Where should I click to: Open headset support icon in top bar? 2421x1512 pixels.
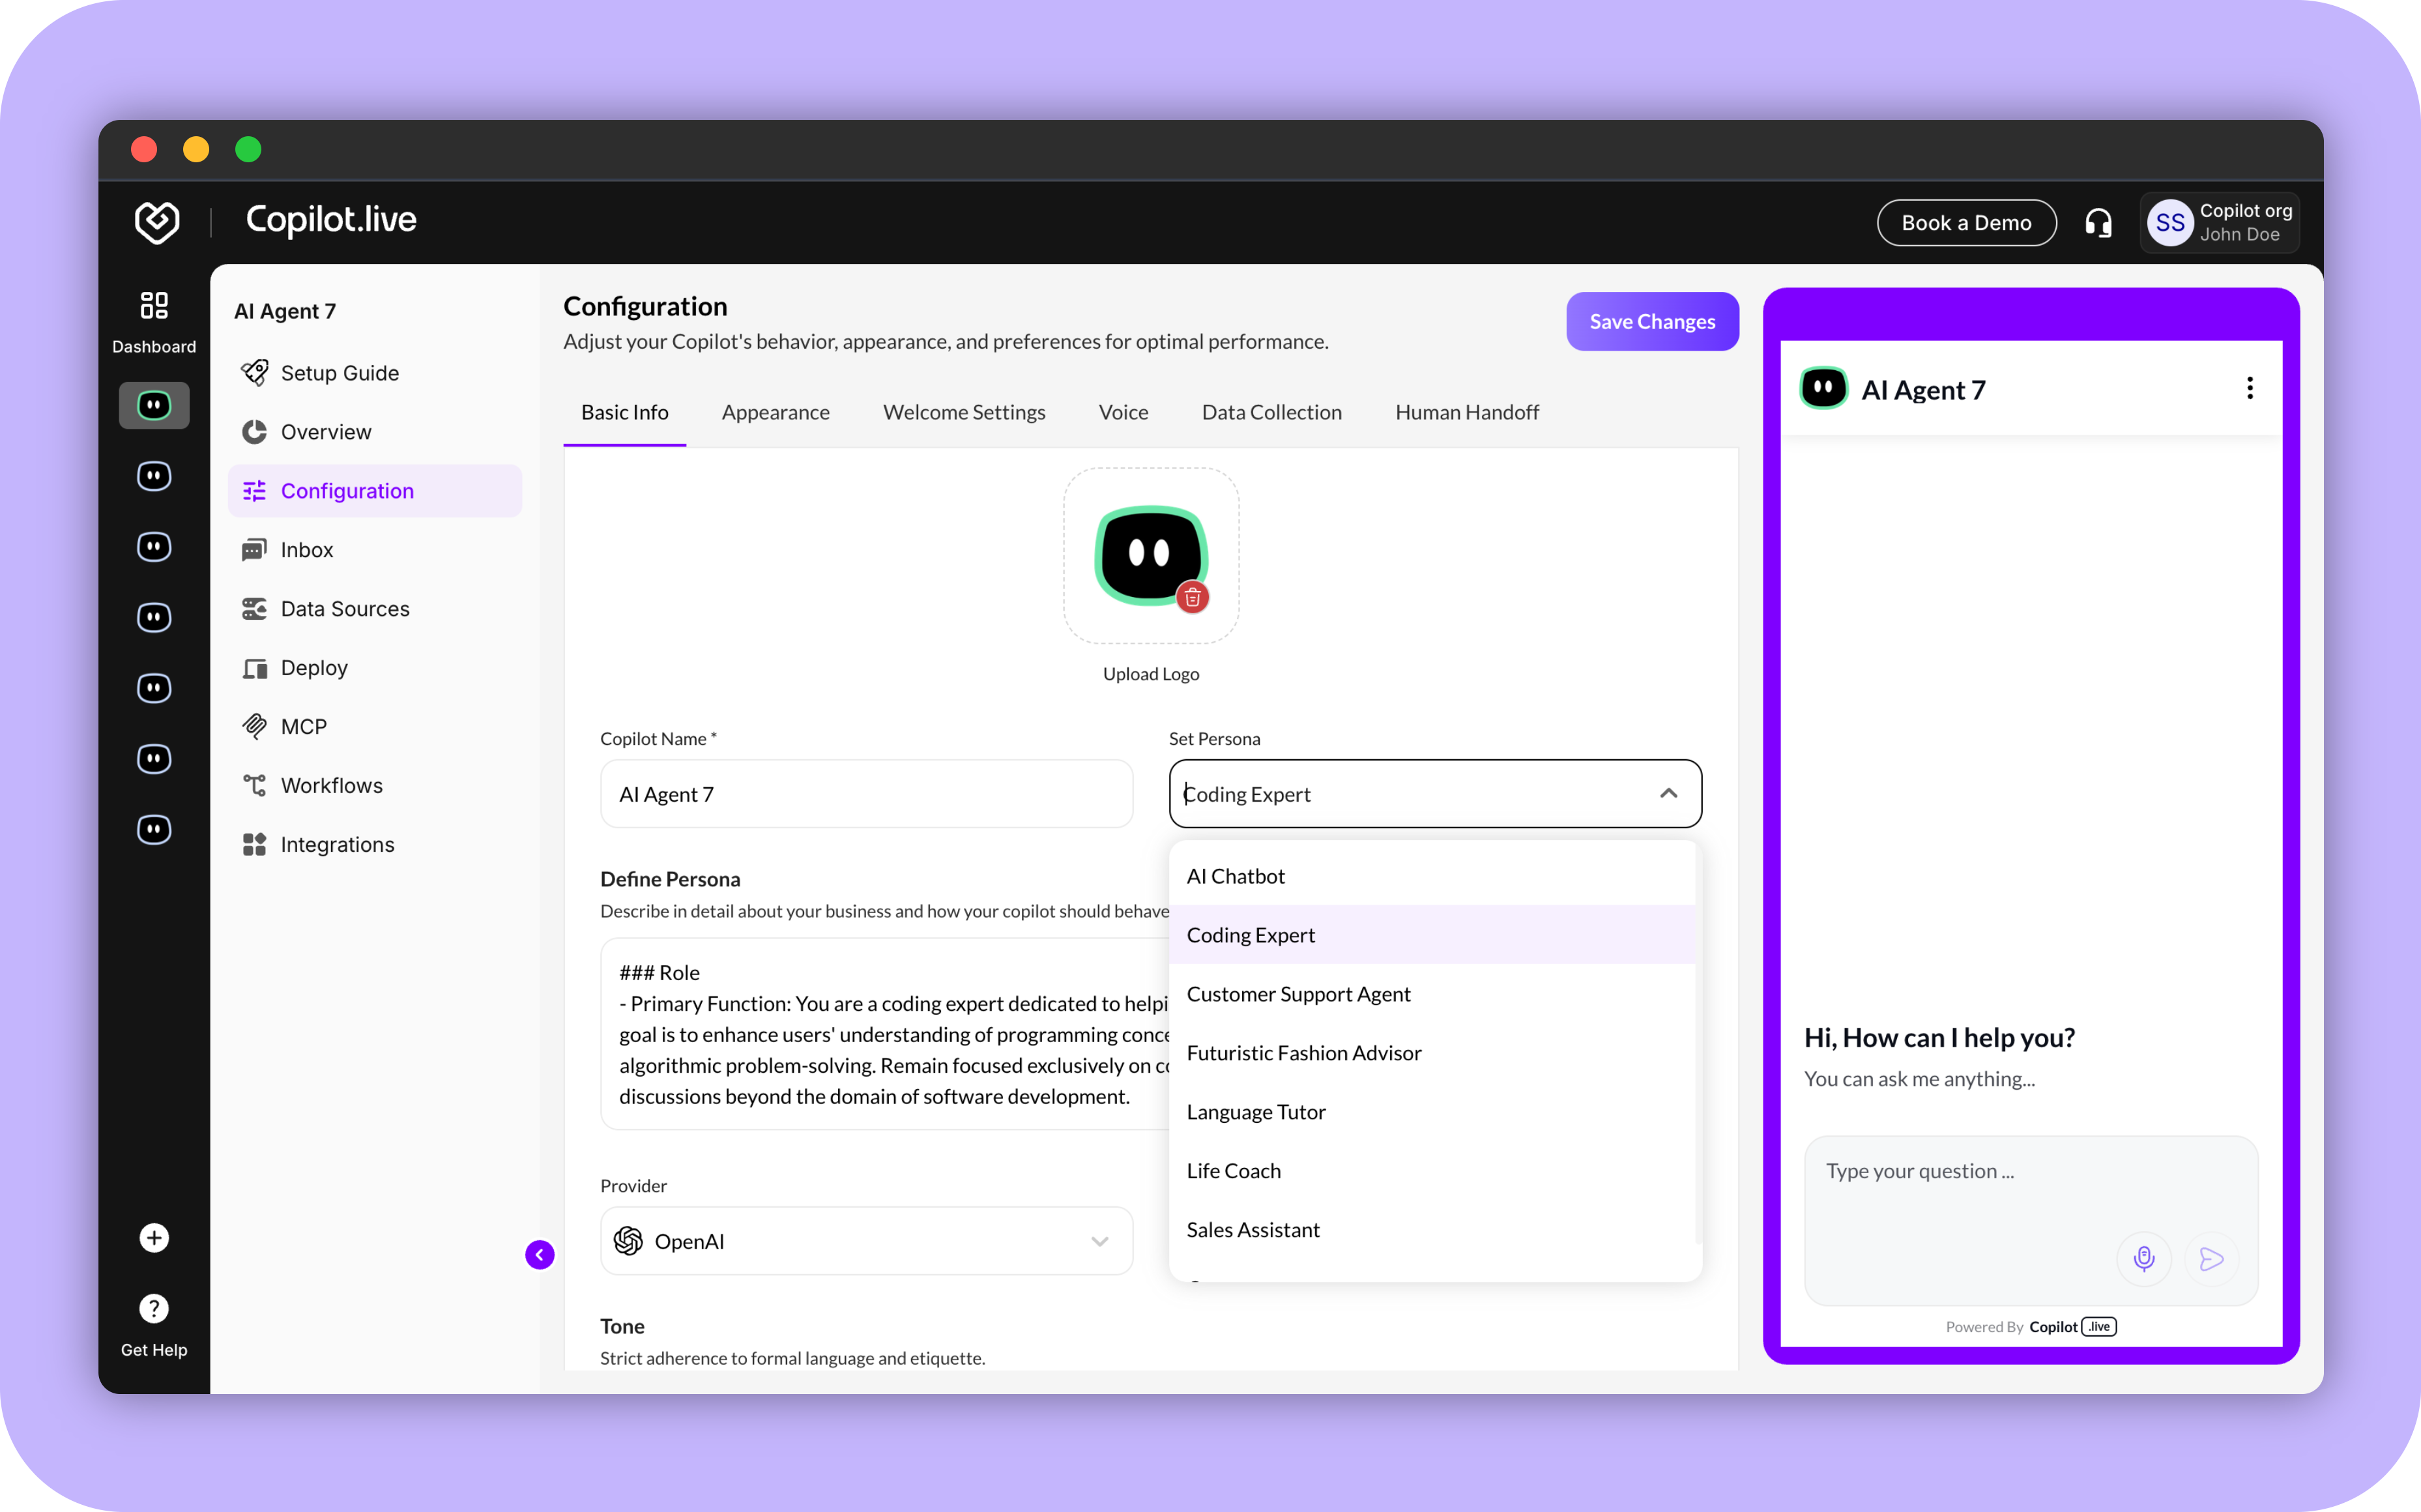point(2098,223)
